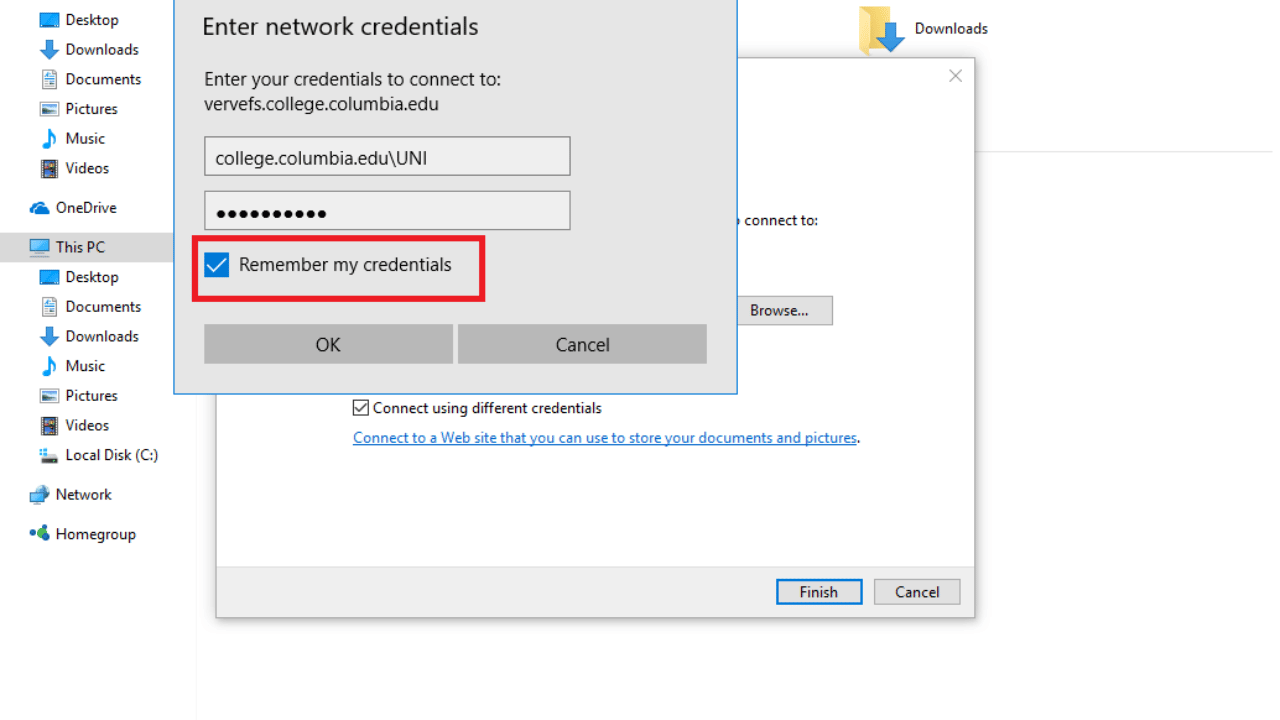The width and height of the screenshot is (1280, 720).
Task: Uncheck Connect using different credentials
Action: click(x=361, y=408)
